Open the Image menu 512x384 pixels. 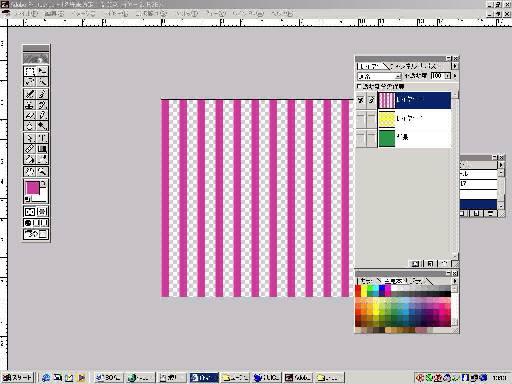(x=83, y=14)
